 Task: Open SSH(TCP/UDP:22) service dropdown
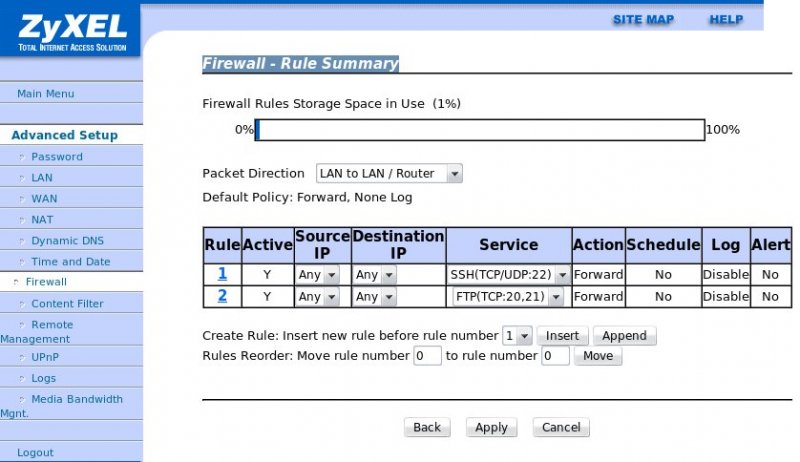coord(508,275)
